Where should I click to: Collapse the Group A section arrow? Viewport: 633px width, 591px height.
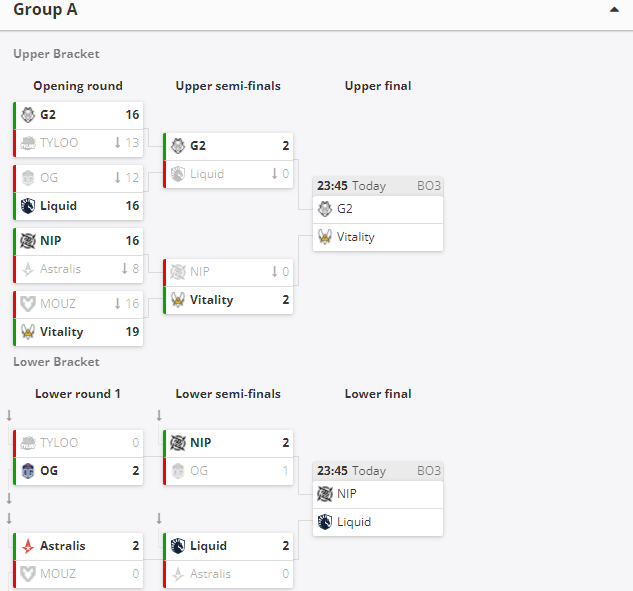614,10
